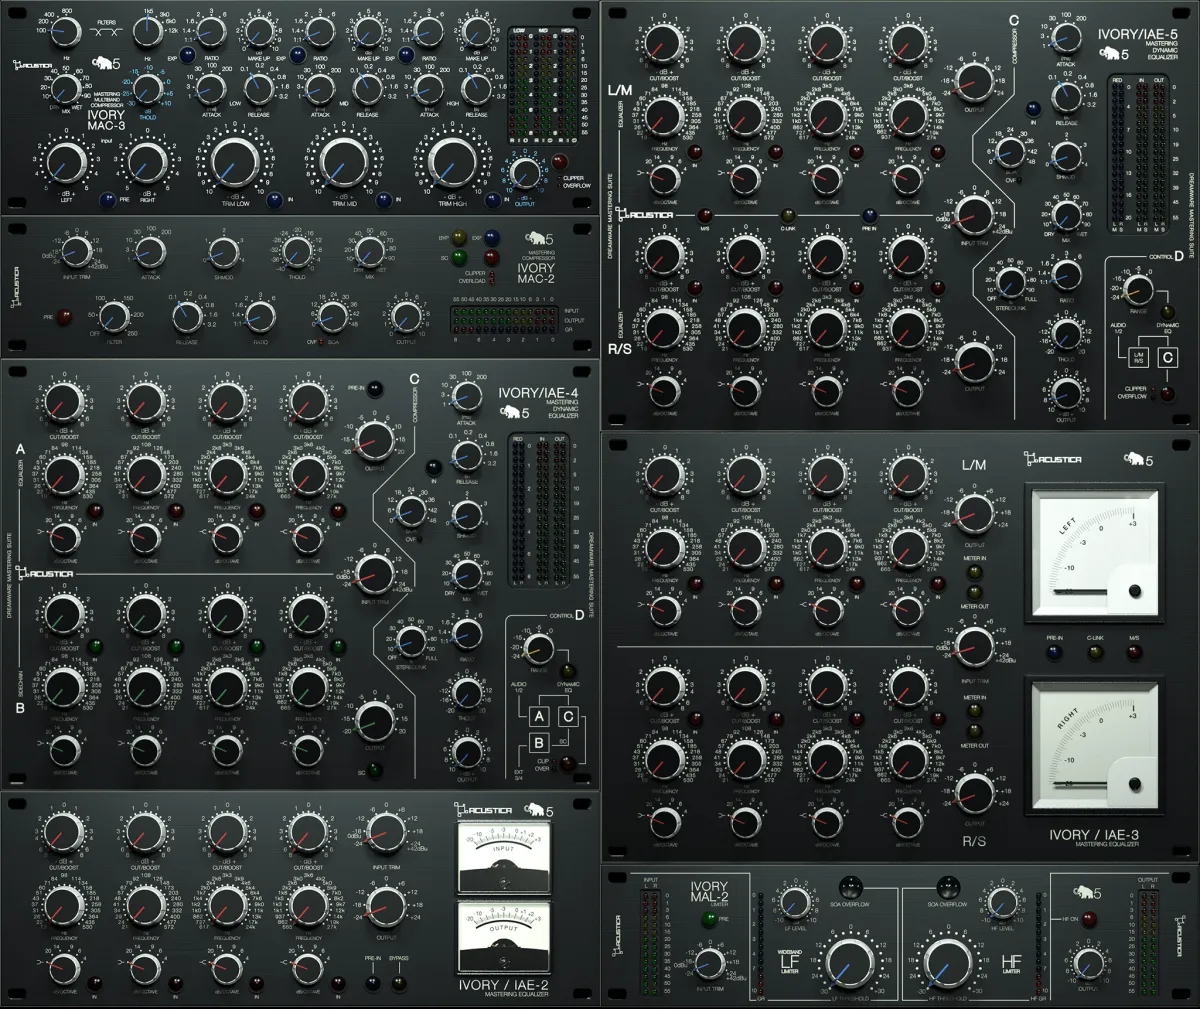Toggle the M/S button on IAE-3
This screenshot has width=1200, height=1009.
point(1133,653)
